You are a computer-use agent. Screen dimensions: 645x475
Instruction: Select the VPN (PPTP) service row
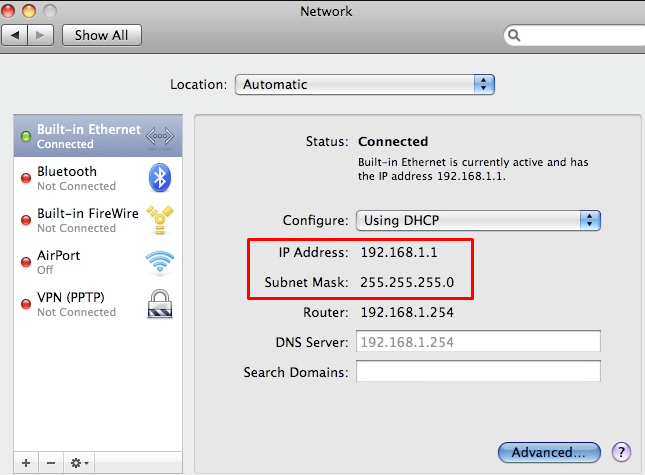click(x=98, y=304)
